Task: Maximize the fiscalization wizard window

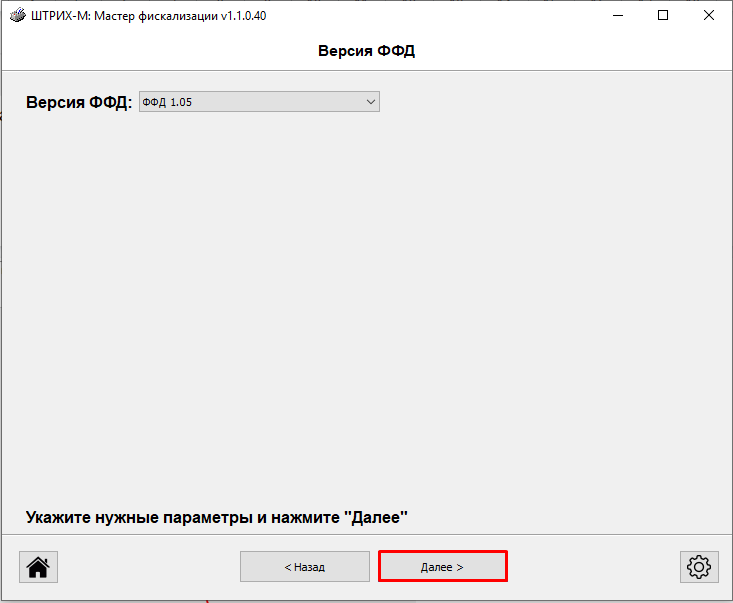Action: pos(662,16)
